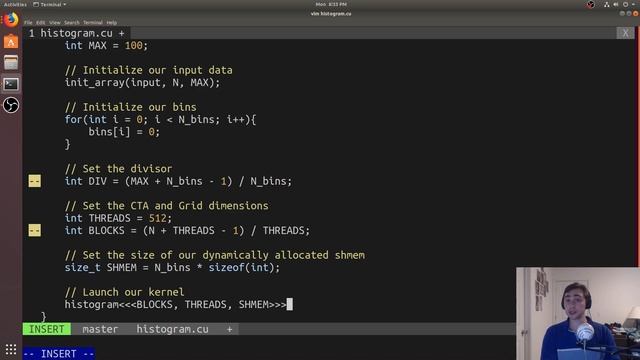Screen dimensions: 640x360
Task: Open the Terminal app menu dropdown in top bar
Action: point(49,4)
